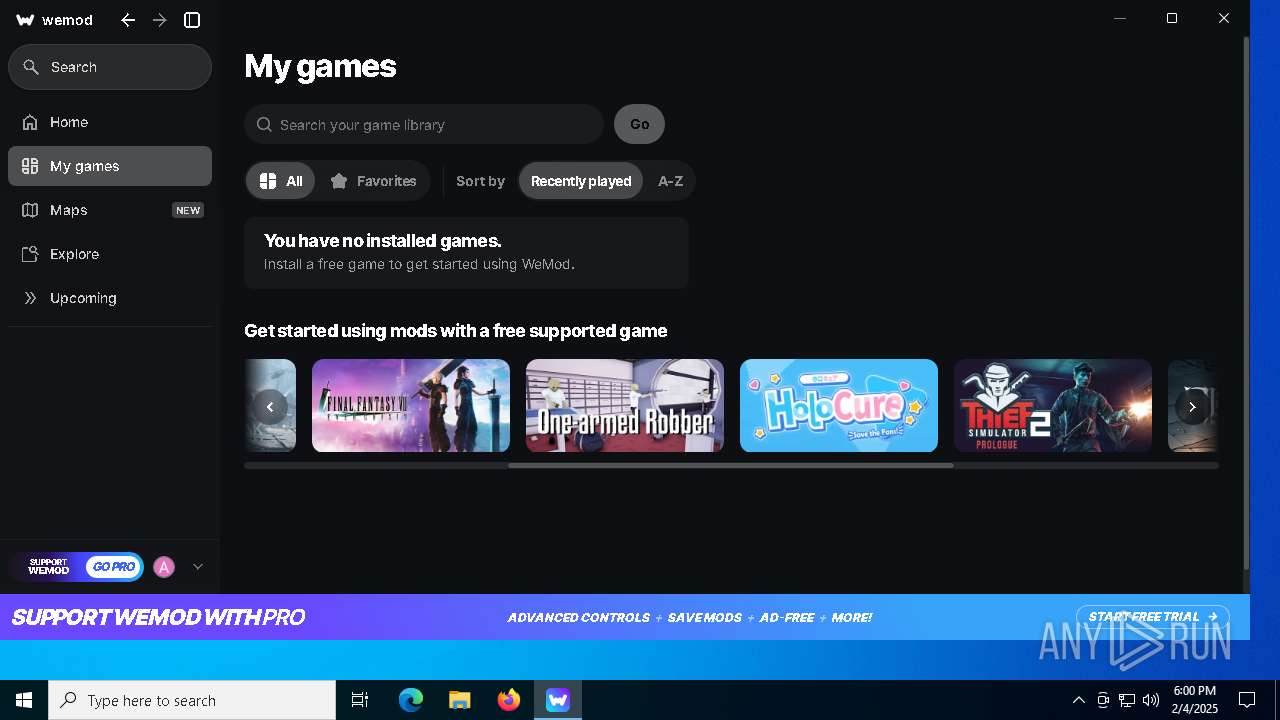The image size is (1280, 720).
Task: Launch Microsoft Edge from taskbar
Action: (x=411, y=700)
